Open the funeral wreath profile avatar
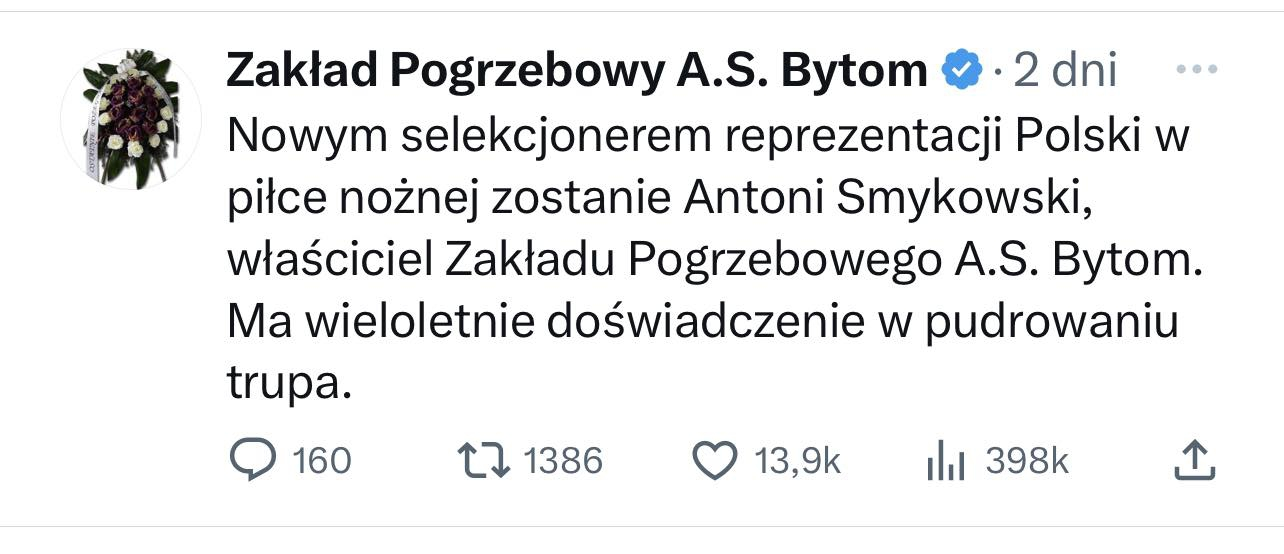The width and height of the screenshot is (1284, 554). point(131,118)
